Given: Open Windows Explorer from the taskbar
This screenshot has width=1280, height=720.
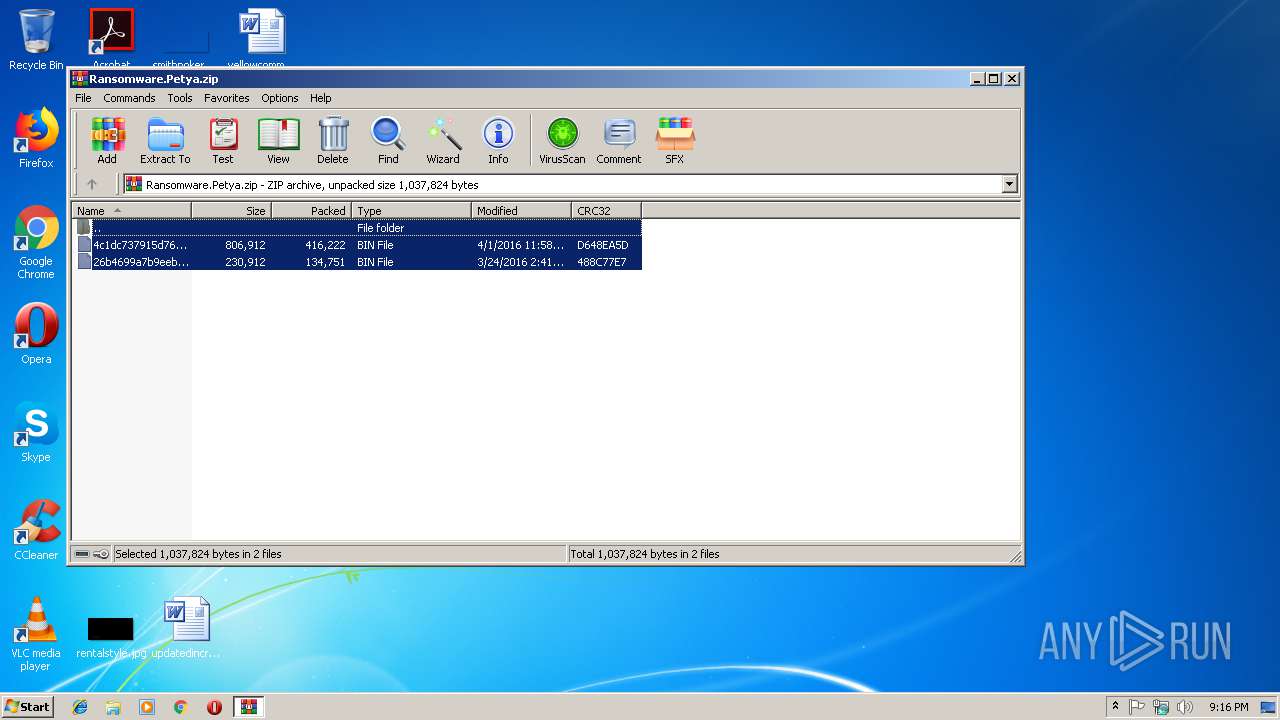Looking at the screenshot, I should (113, 707).
